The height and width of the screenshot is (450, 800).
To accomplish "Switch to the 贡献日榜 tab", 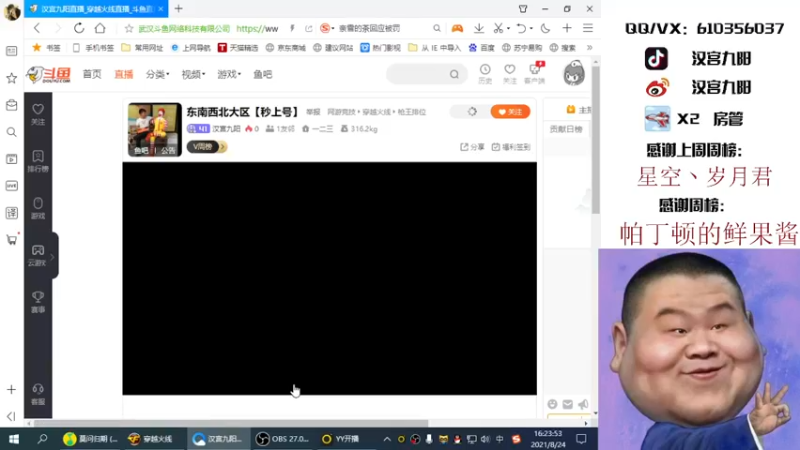I will (566, 129).
